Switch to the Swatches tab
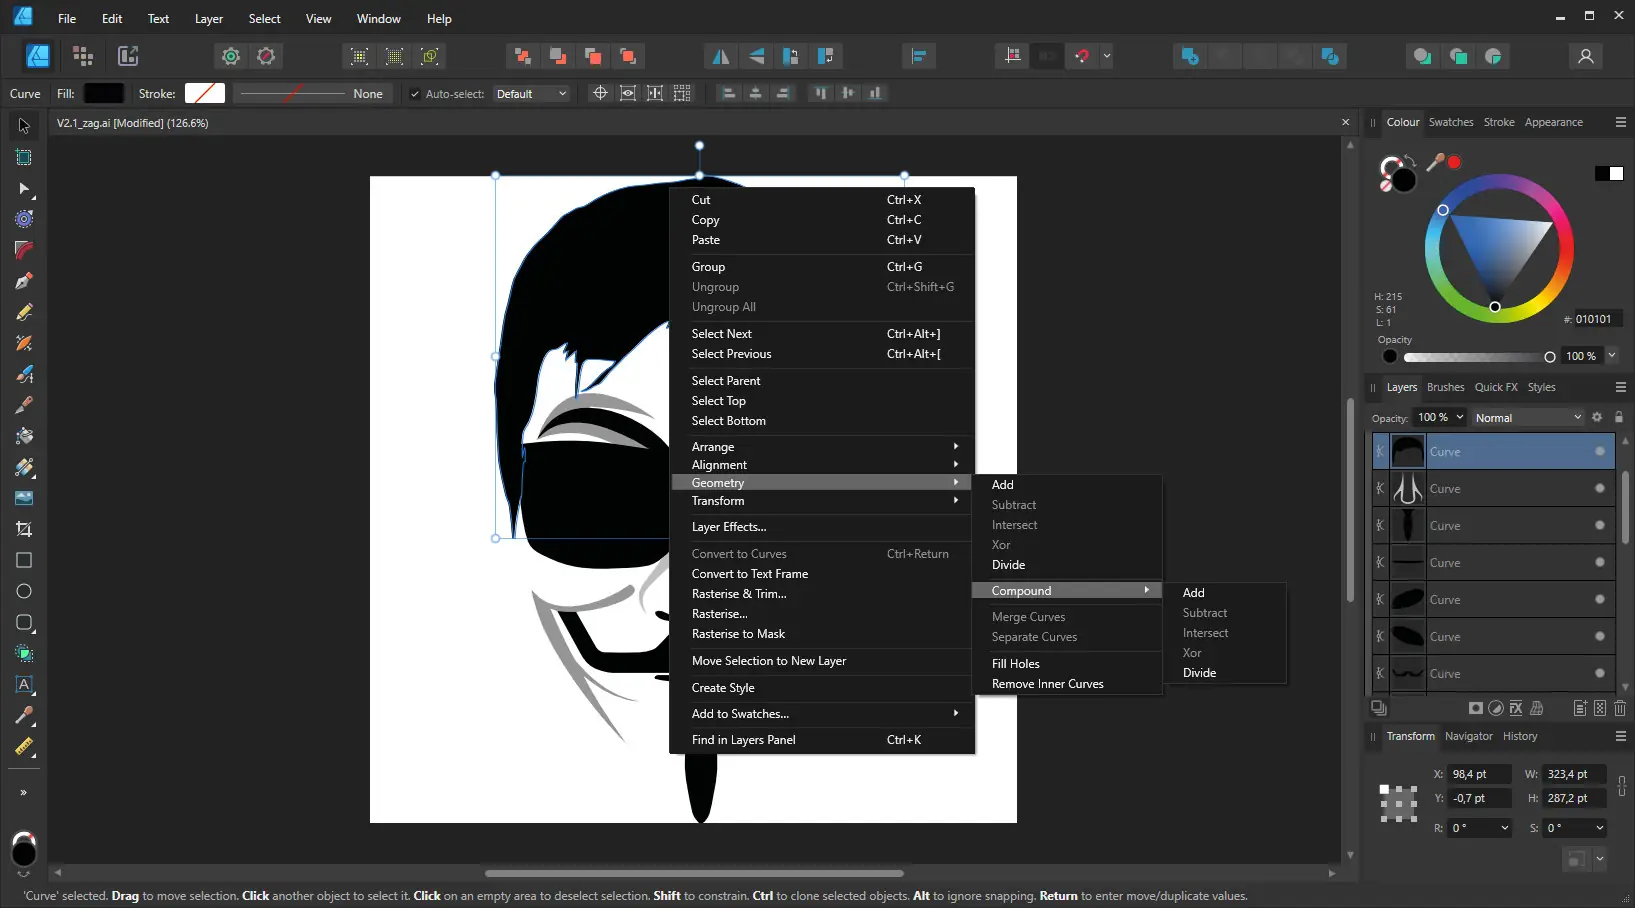This screenshot has height=908, width=1635. pyautogui.click(x=1450, y=122)
